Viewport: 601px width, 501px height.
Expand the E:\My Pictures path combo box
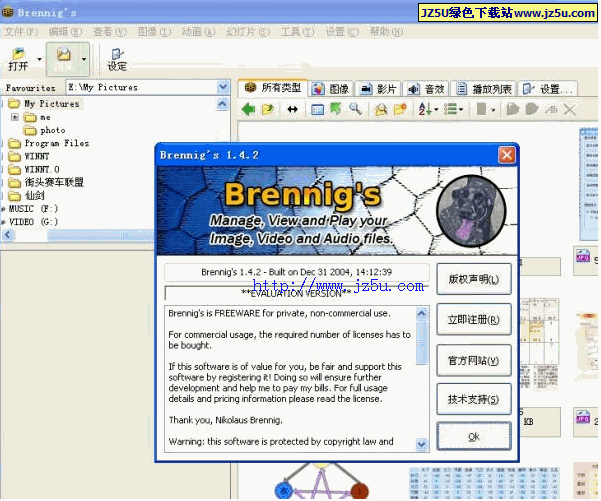pos(223,87)
